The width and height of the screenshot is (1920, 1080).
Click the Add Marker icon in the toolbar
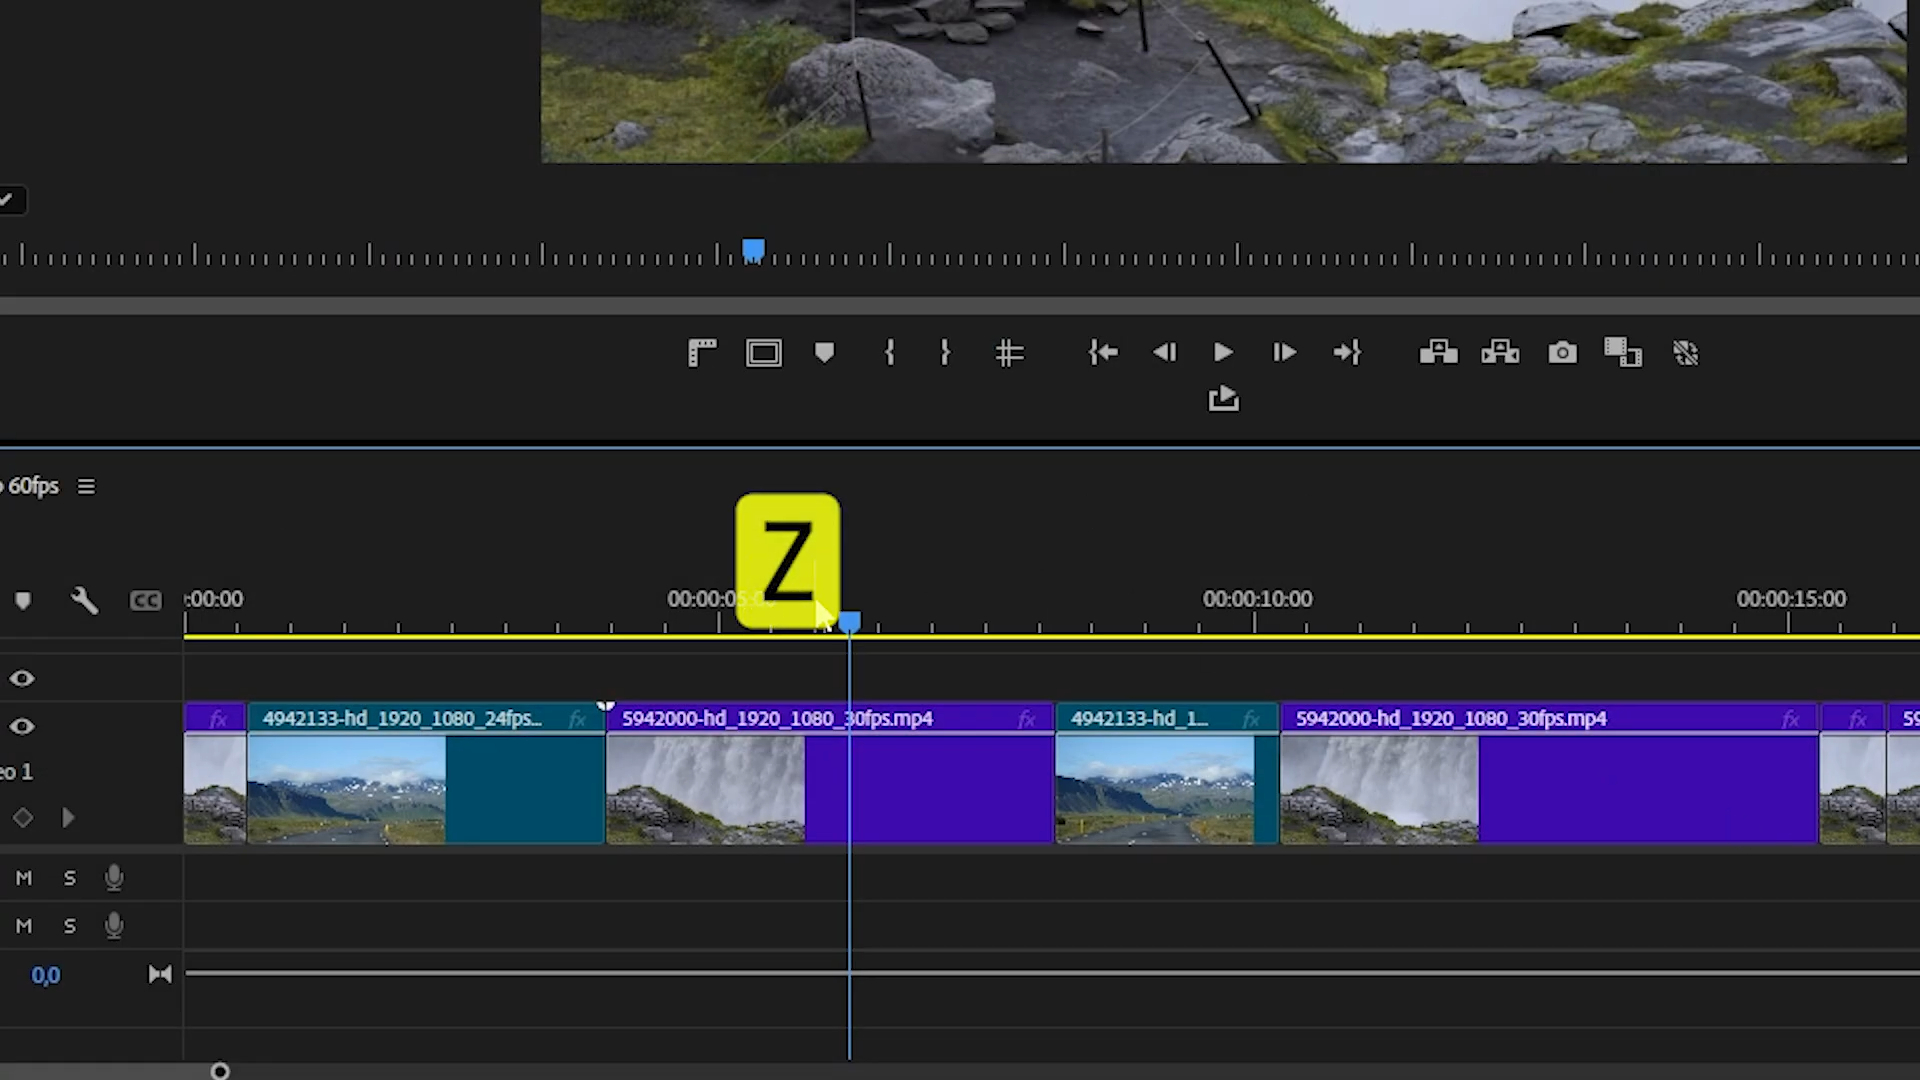coord(824,352)
